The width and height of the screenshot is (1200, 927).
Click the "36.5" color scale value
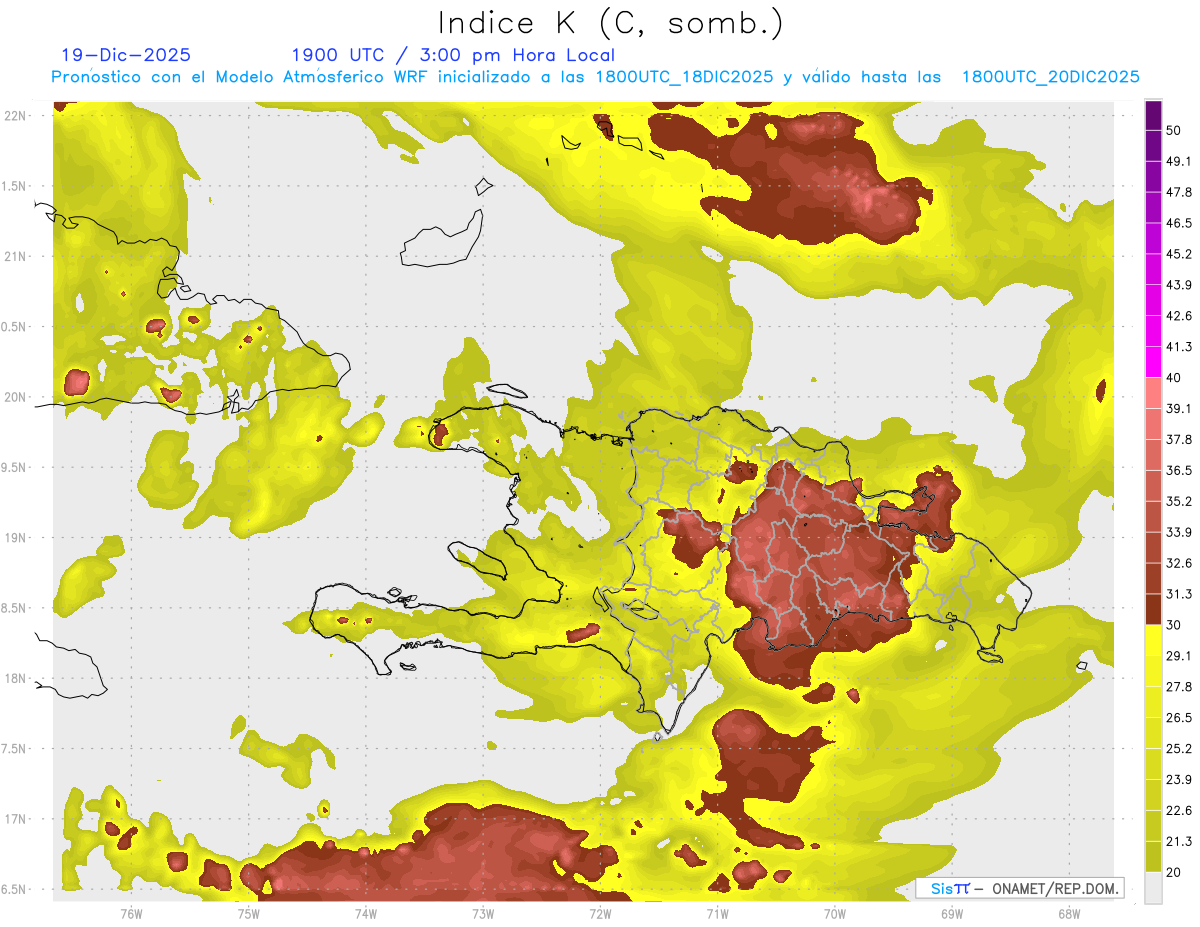click(1179, 470)
